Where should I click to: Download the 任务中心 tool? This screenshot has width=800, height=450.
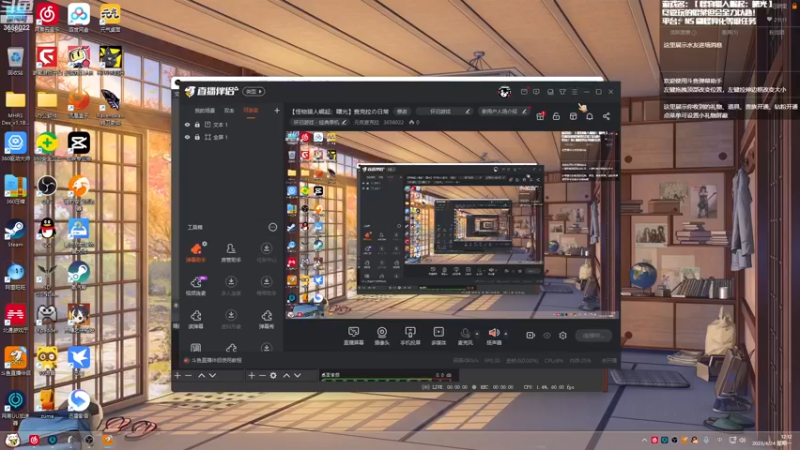[266, 253]
